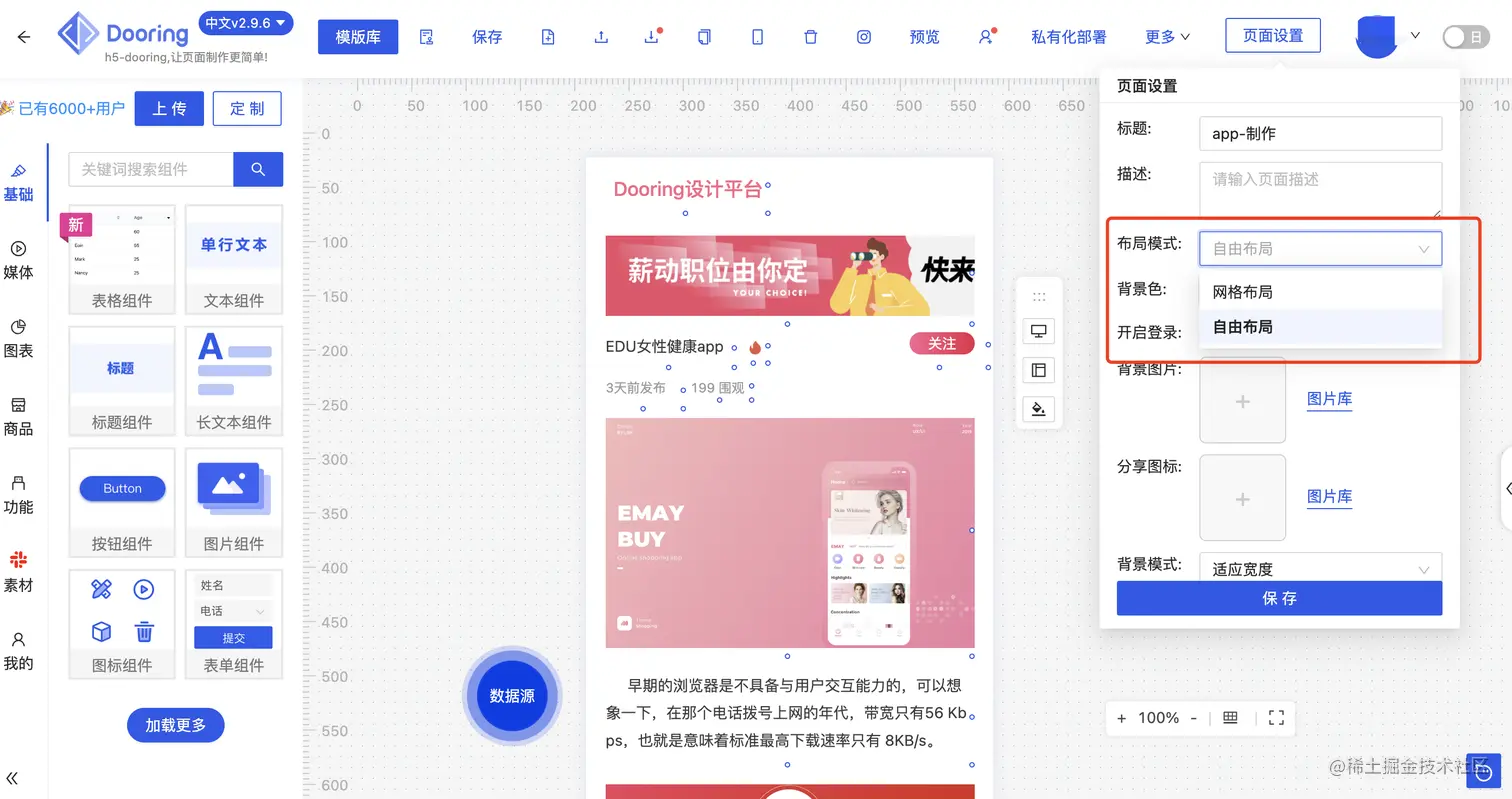Switch to the 基础 component tab
The height and width of the screenshot is (799, 1512).
(x=18, y=183)
